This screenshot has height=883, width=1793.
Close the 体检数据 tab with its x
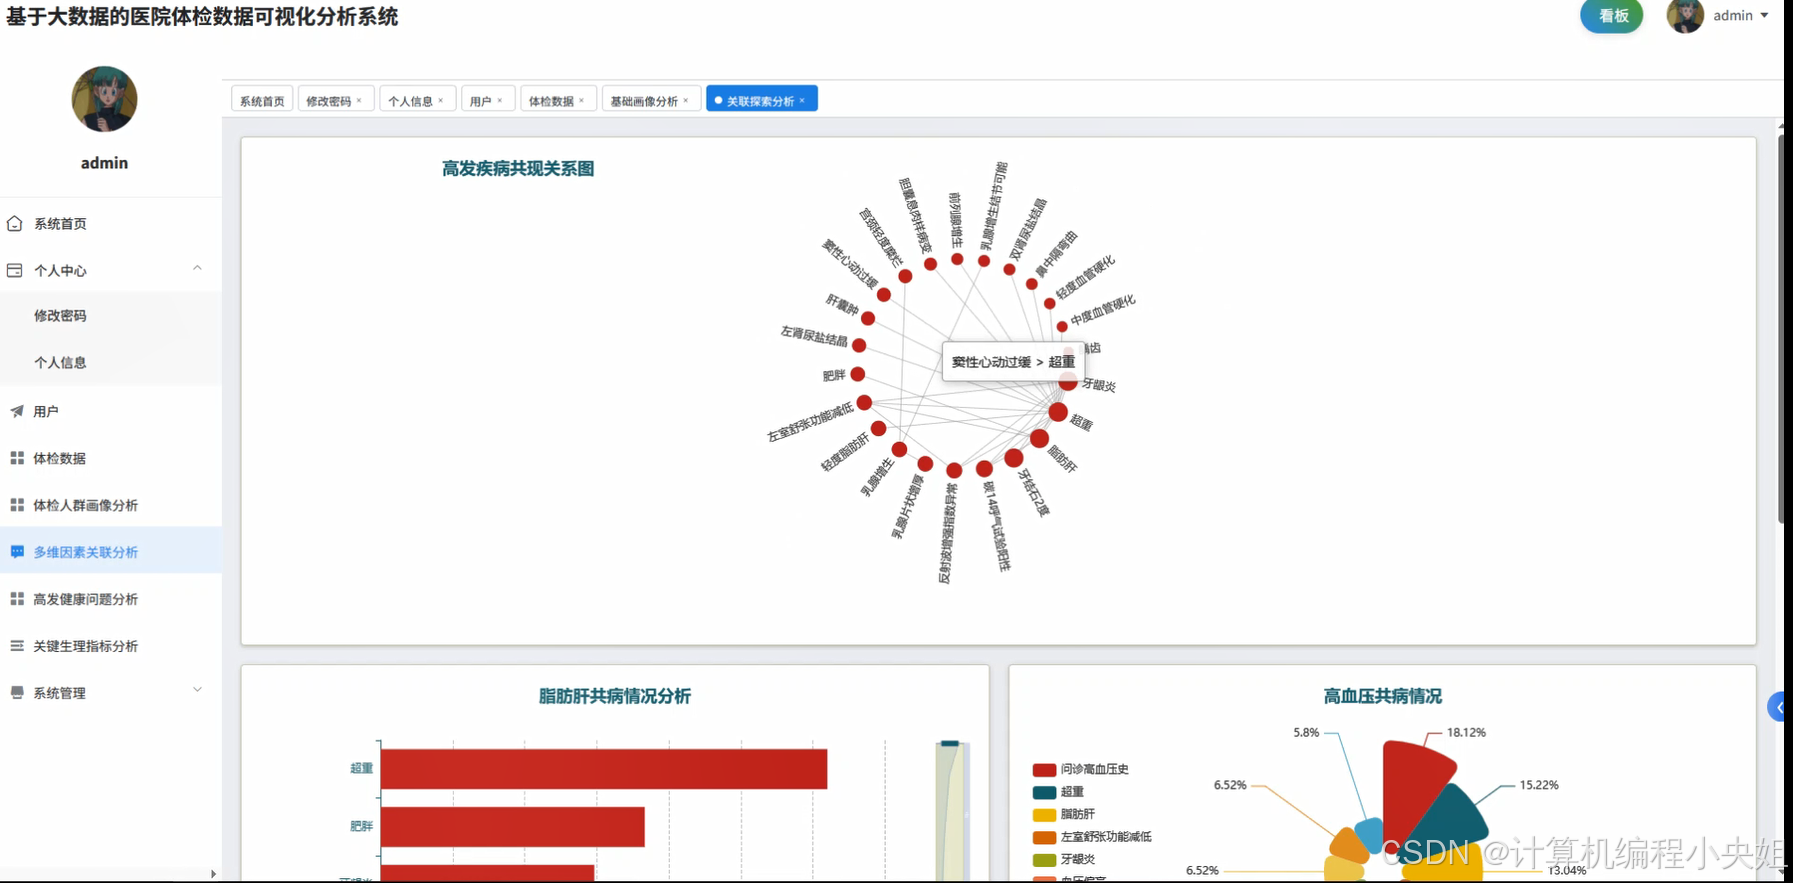[x=582, y=100]
